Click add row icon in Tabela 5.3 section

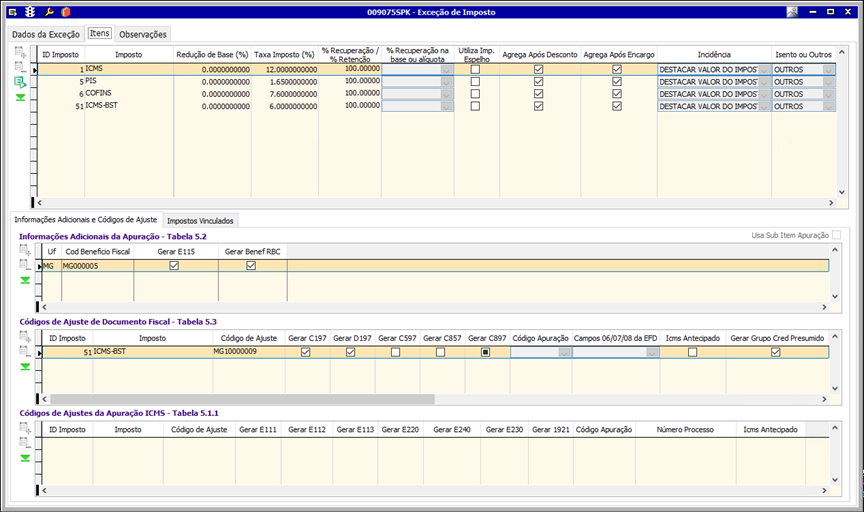[x=25, y=336]
